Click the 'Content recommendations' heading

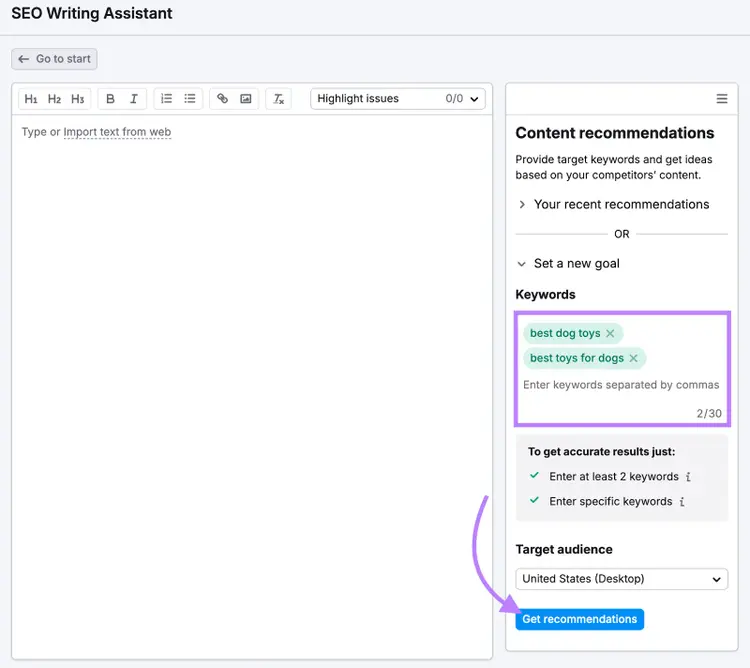point(615,133)
